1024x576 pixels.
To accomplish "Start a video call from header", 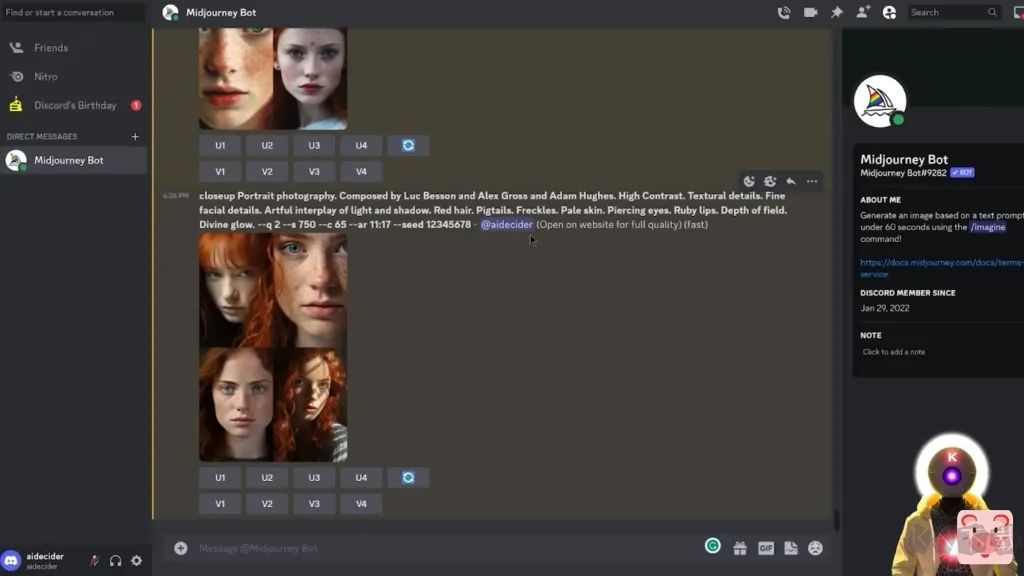I will coord(810,13).
